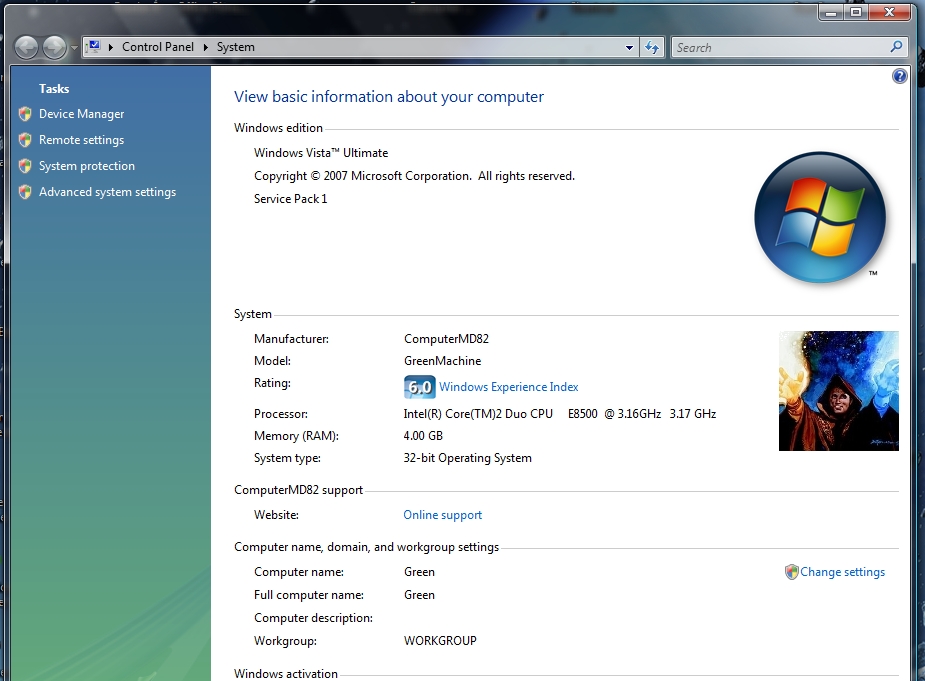Click the 'Windows Vista Ultimate' edition text

pyautogui.click(x=321, y=153)
